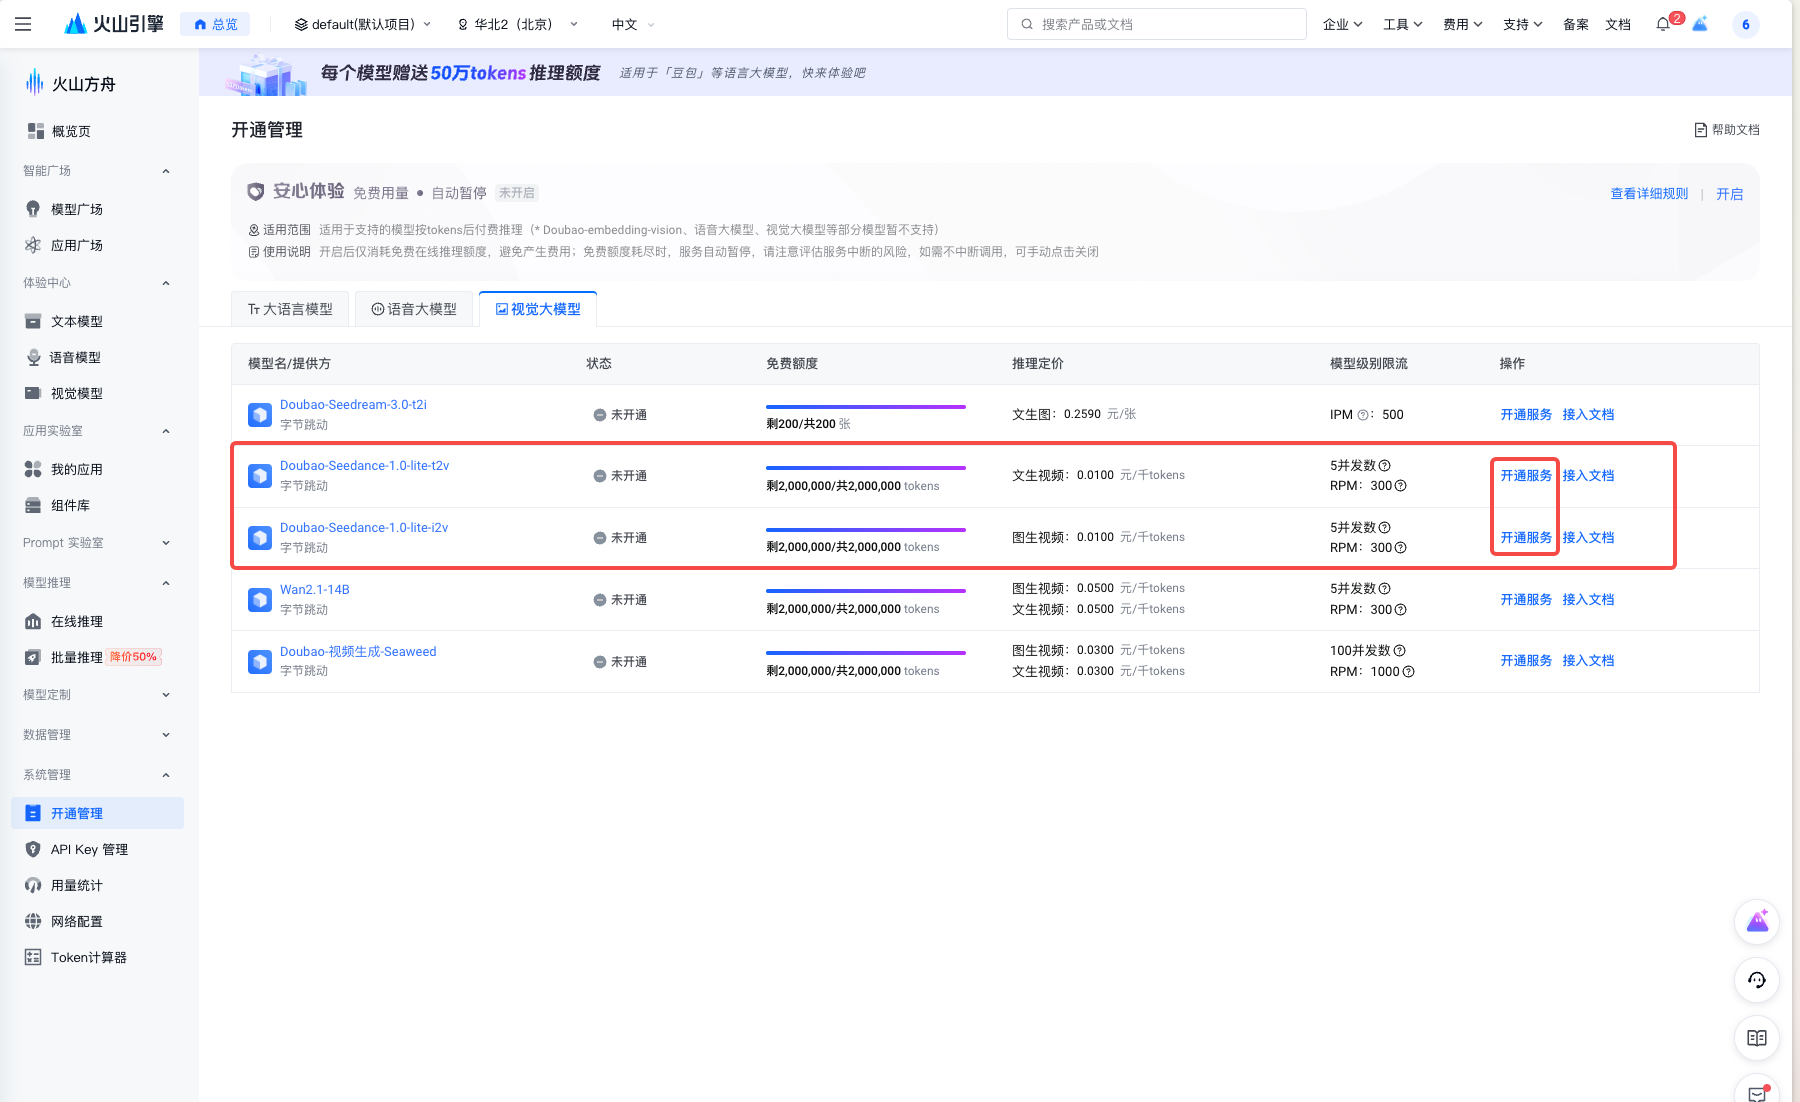Expand the 数据管理 sidebar section
This screenshot has width=1800, height=1102.
[x=166, y=735]
